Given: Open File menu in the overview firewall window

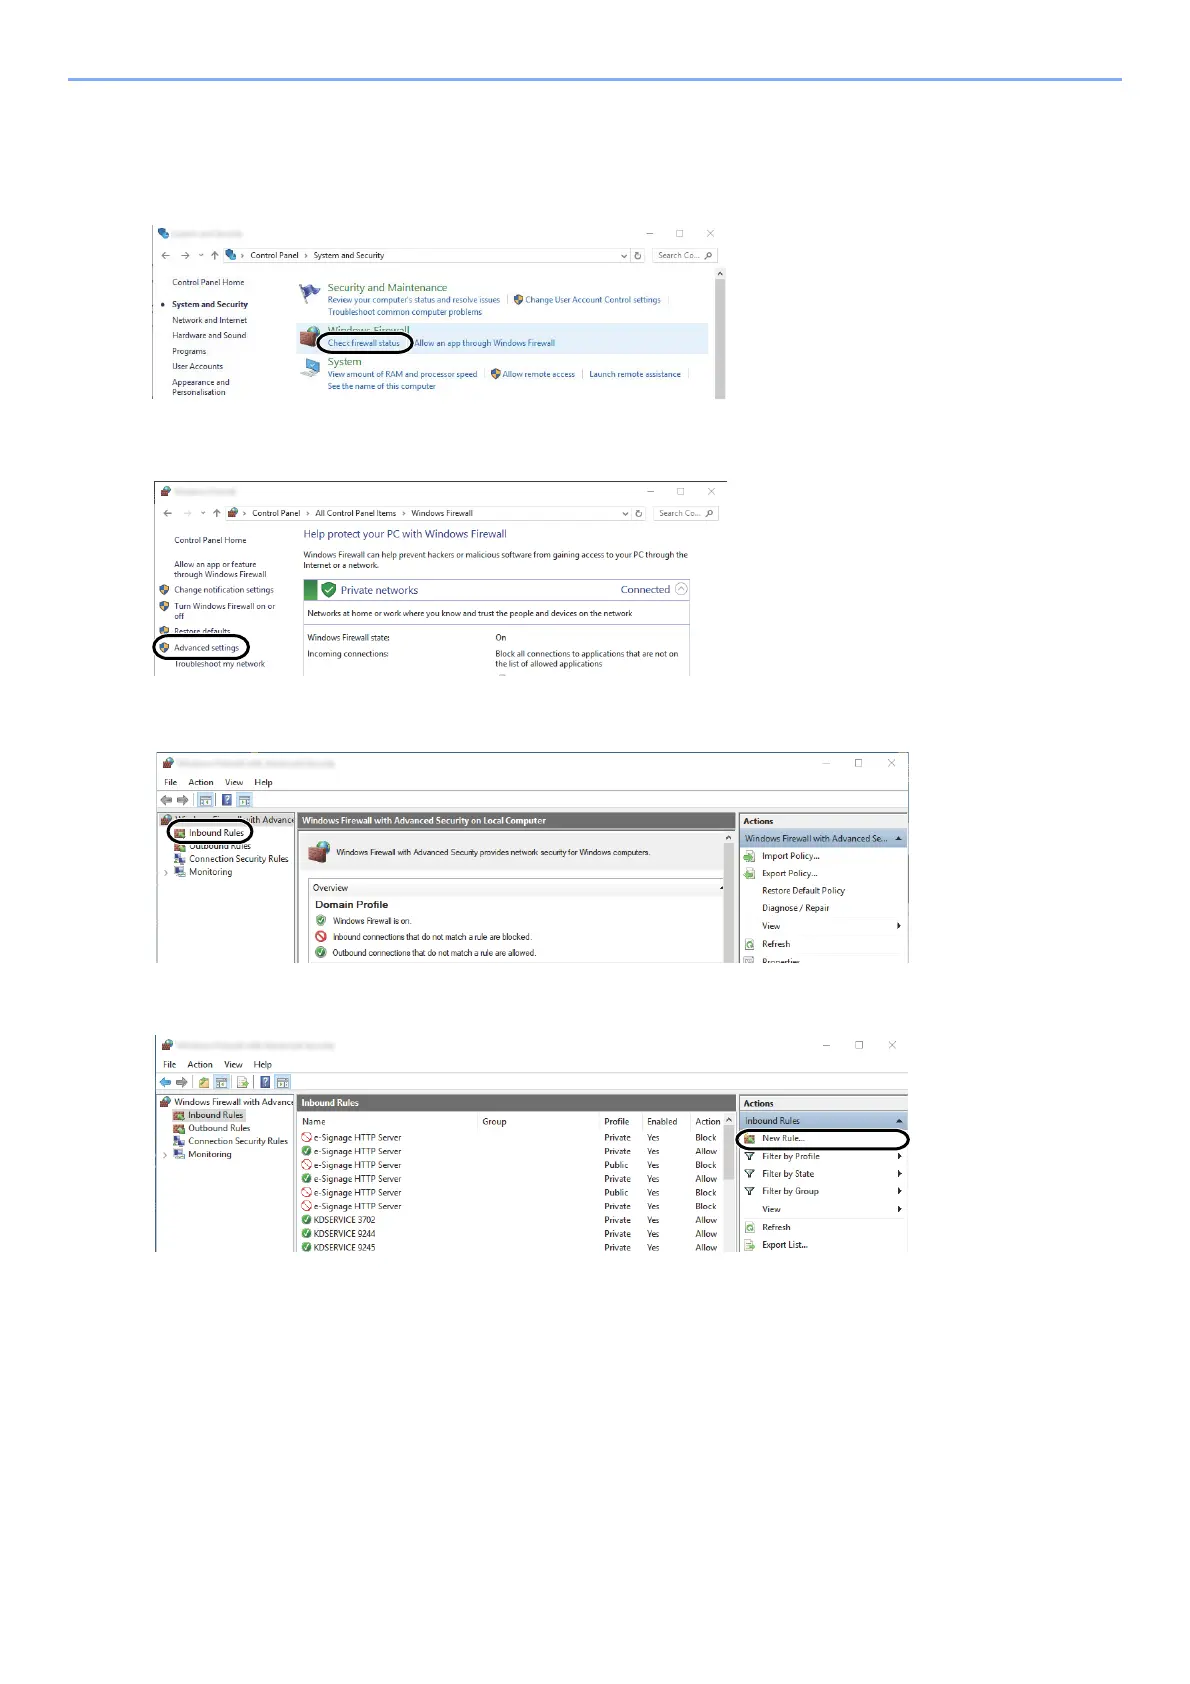Looking at the screenshot, I should (171, 782).
